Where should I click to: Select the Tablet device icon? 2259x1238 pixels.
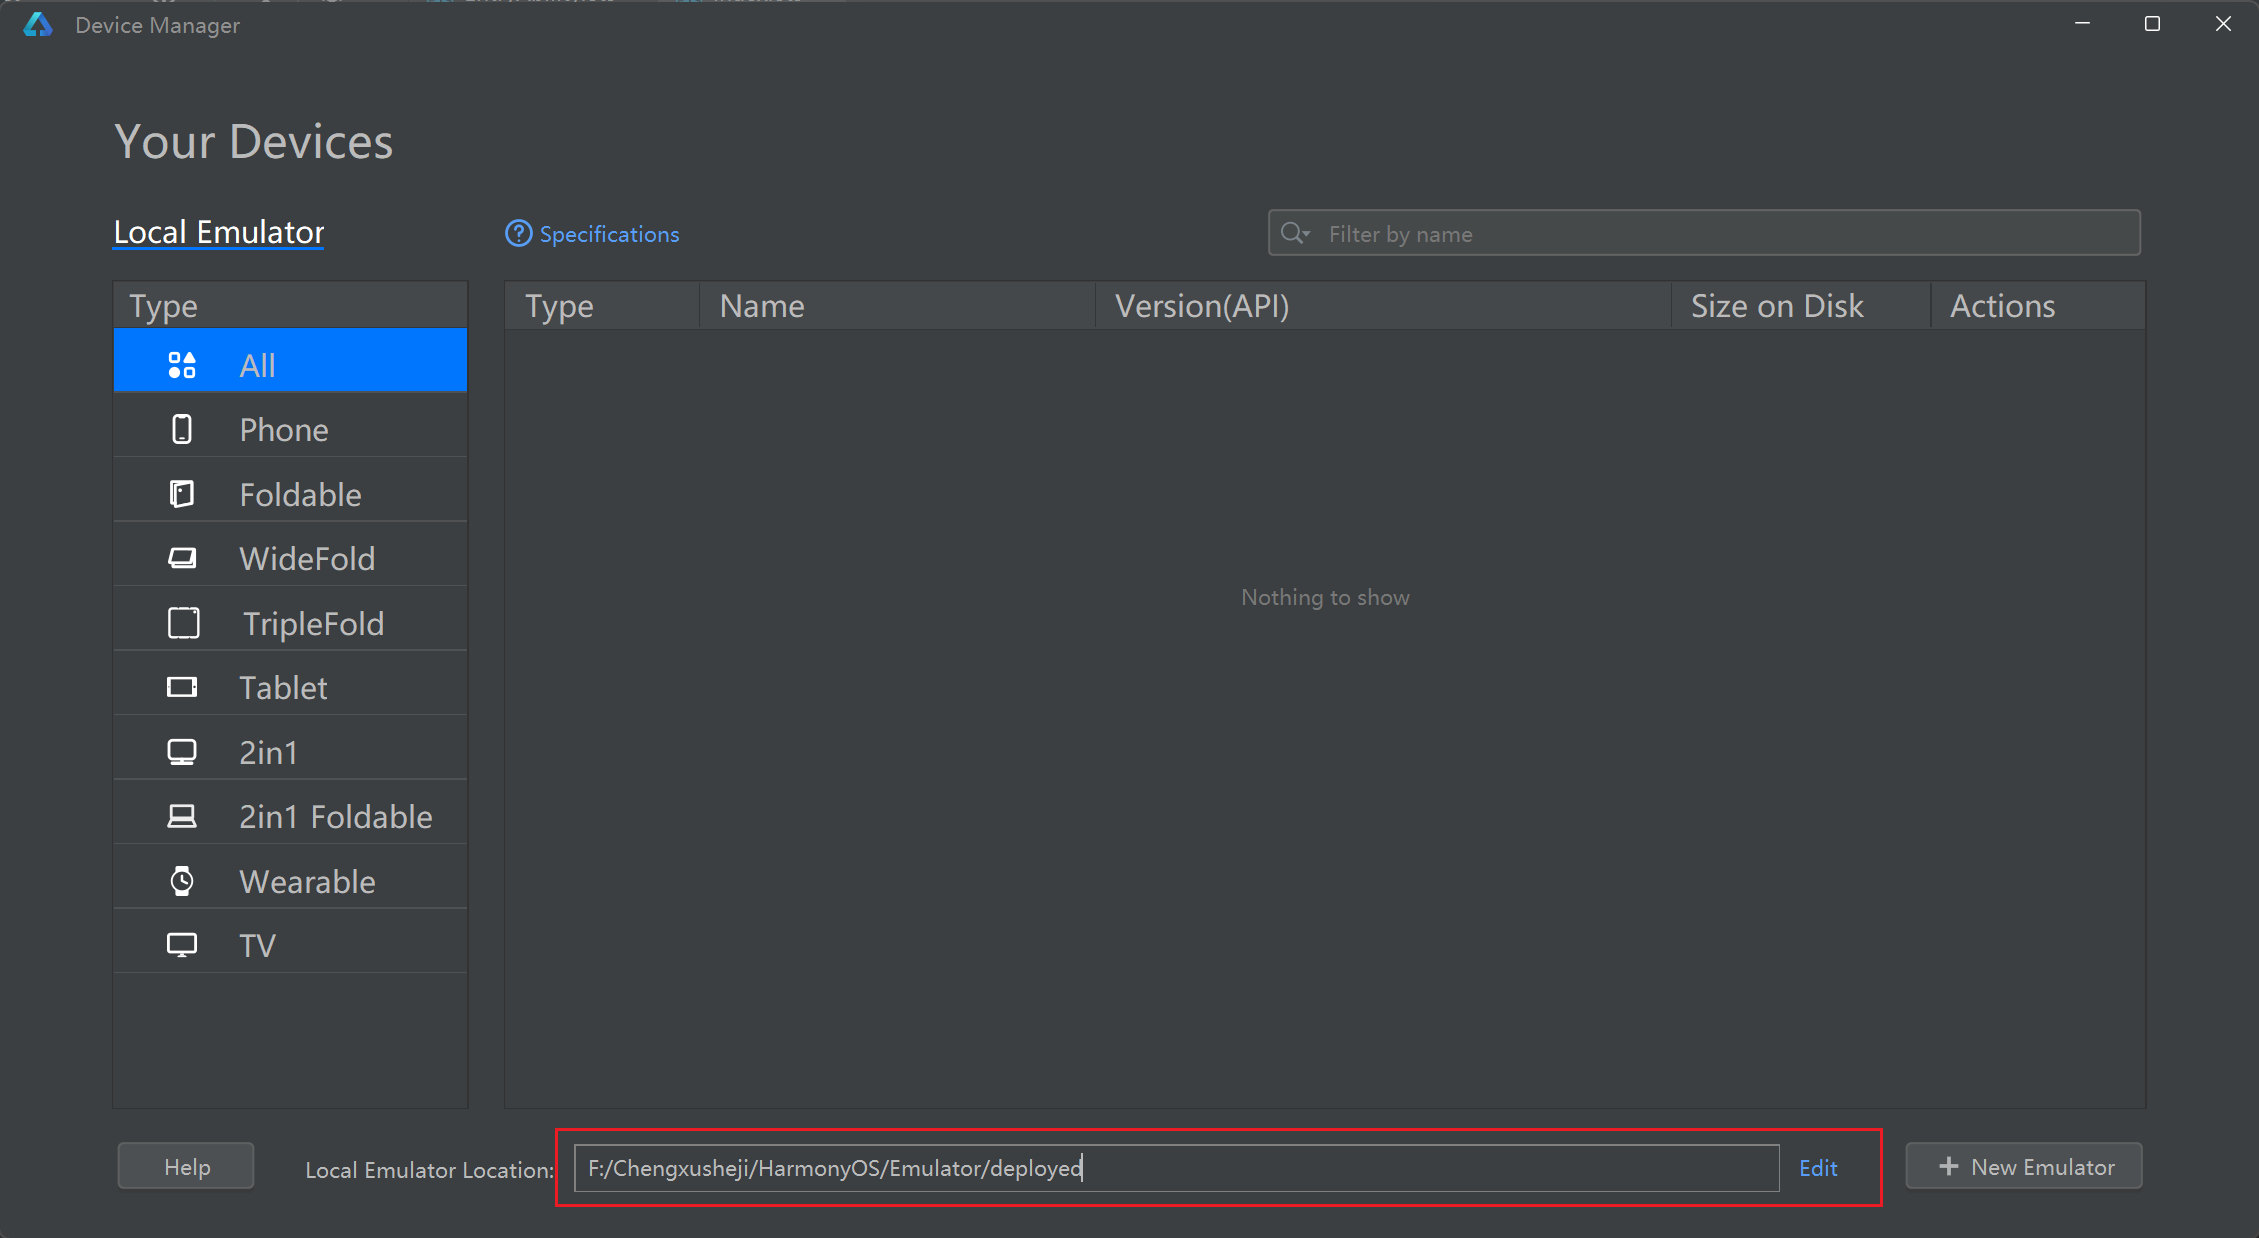tap(182, 687)
